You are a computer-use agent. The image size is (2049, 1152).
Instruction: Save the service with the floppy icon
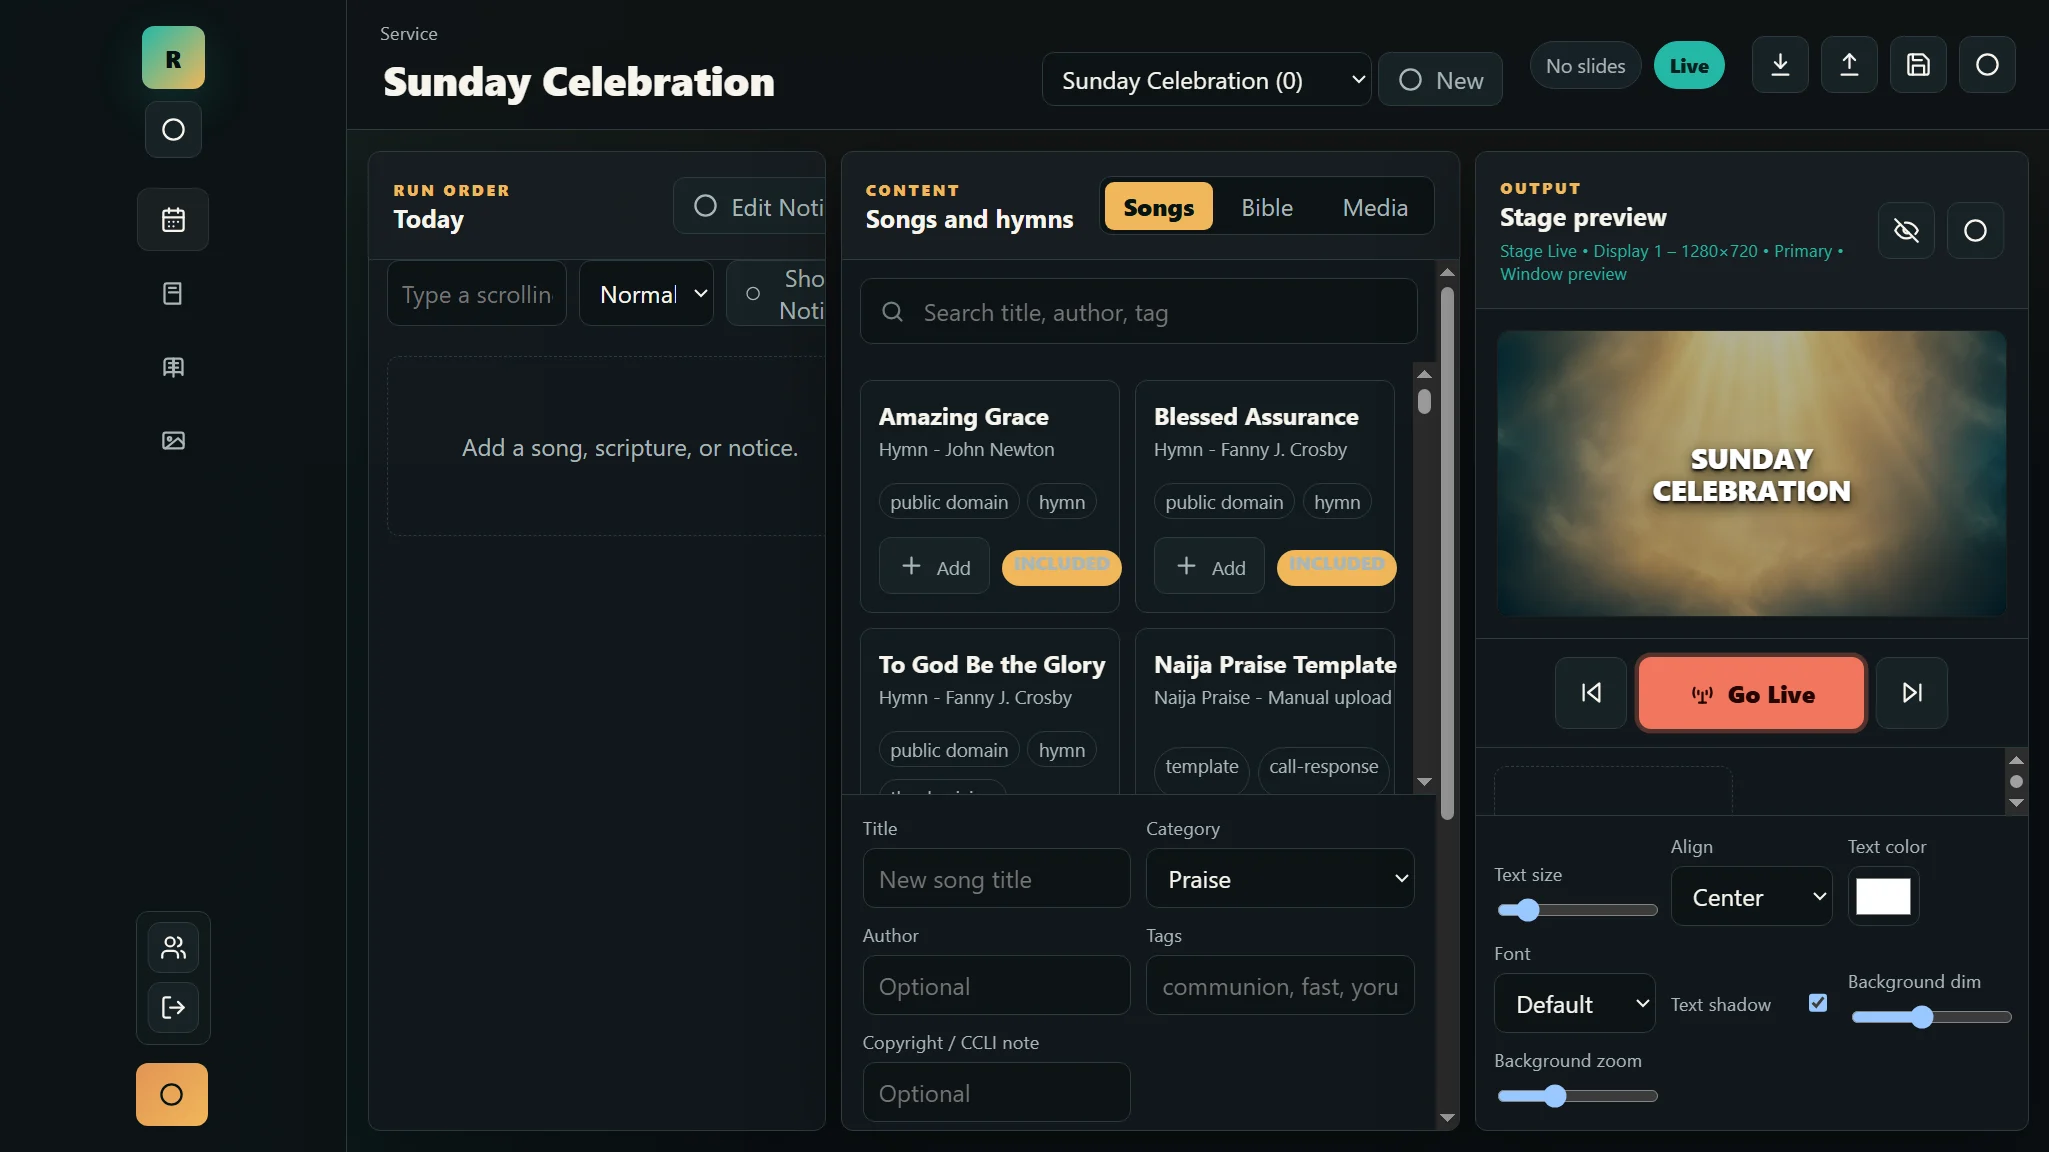pos(1918,65)
